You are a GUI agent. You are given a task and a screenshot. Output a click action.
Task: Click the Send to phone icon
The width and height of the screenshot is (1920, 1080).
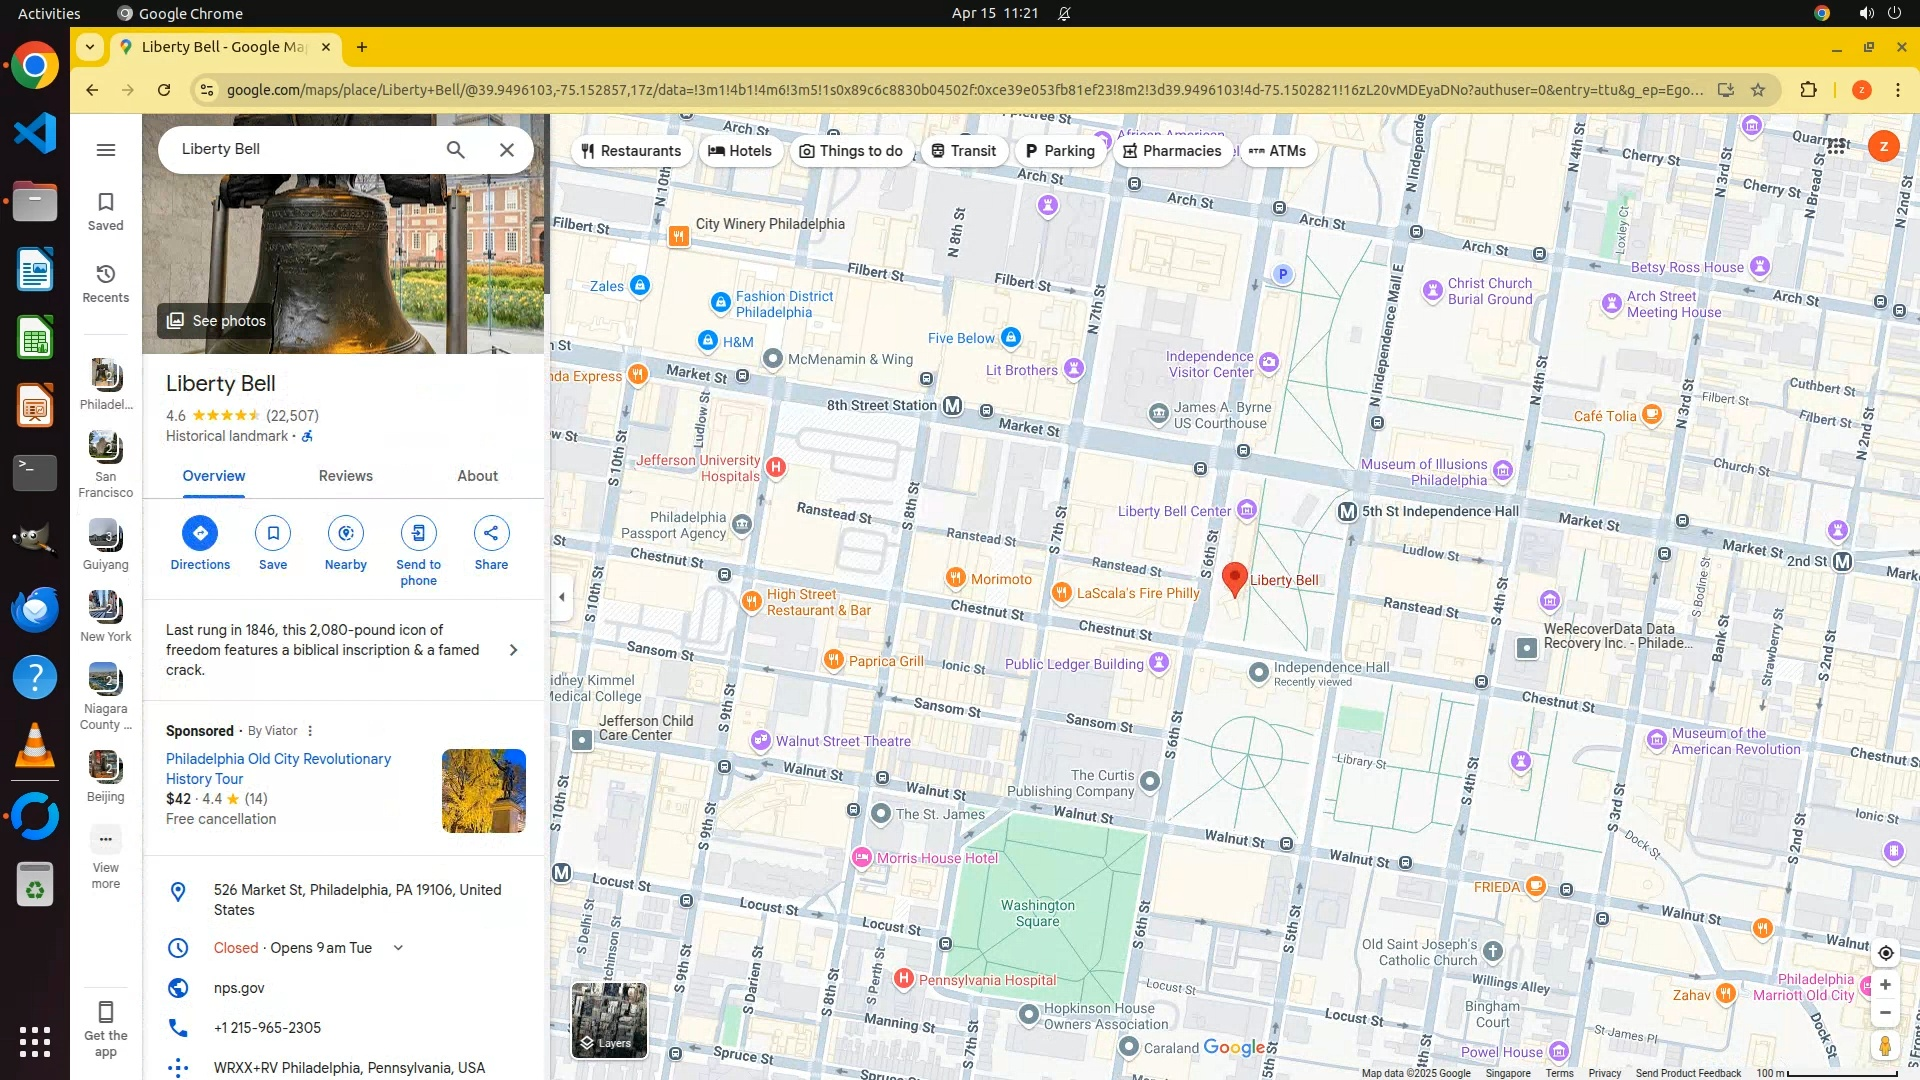[x=418, y=533]
